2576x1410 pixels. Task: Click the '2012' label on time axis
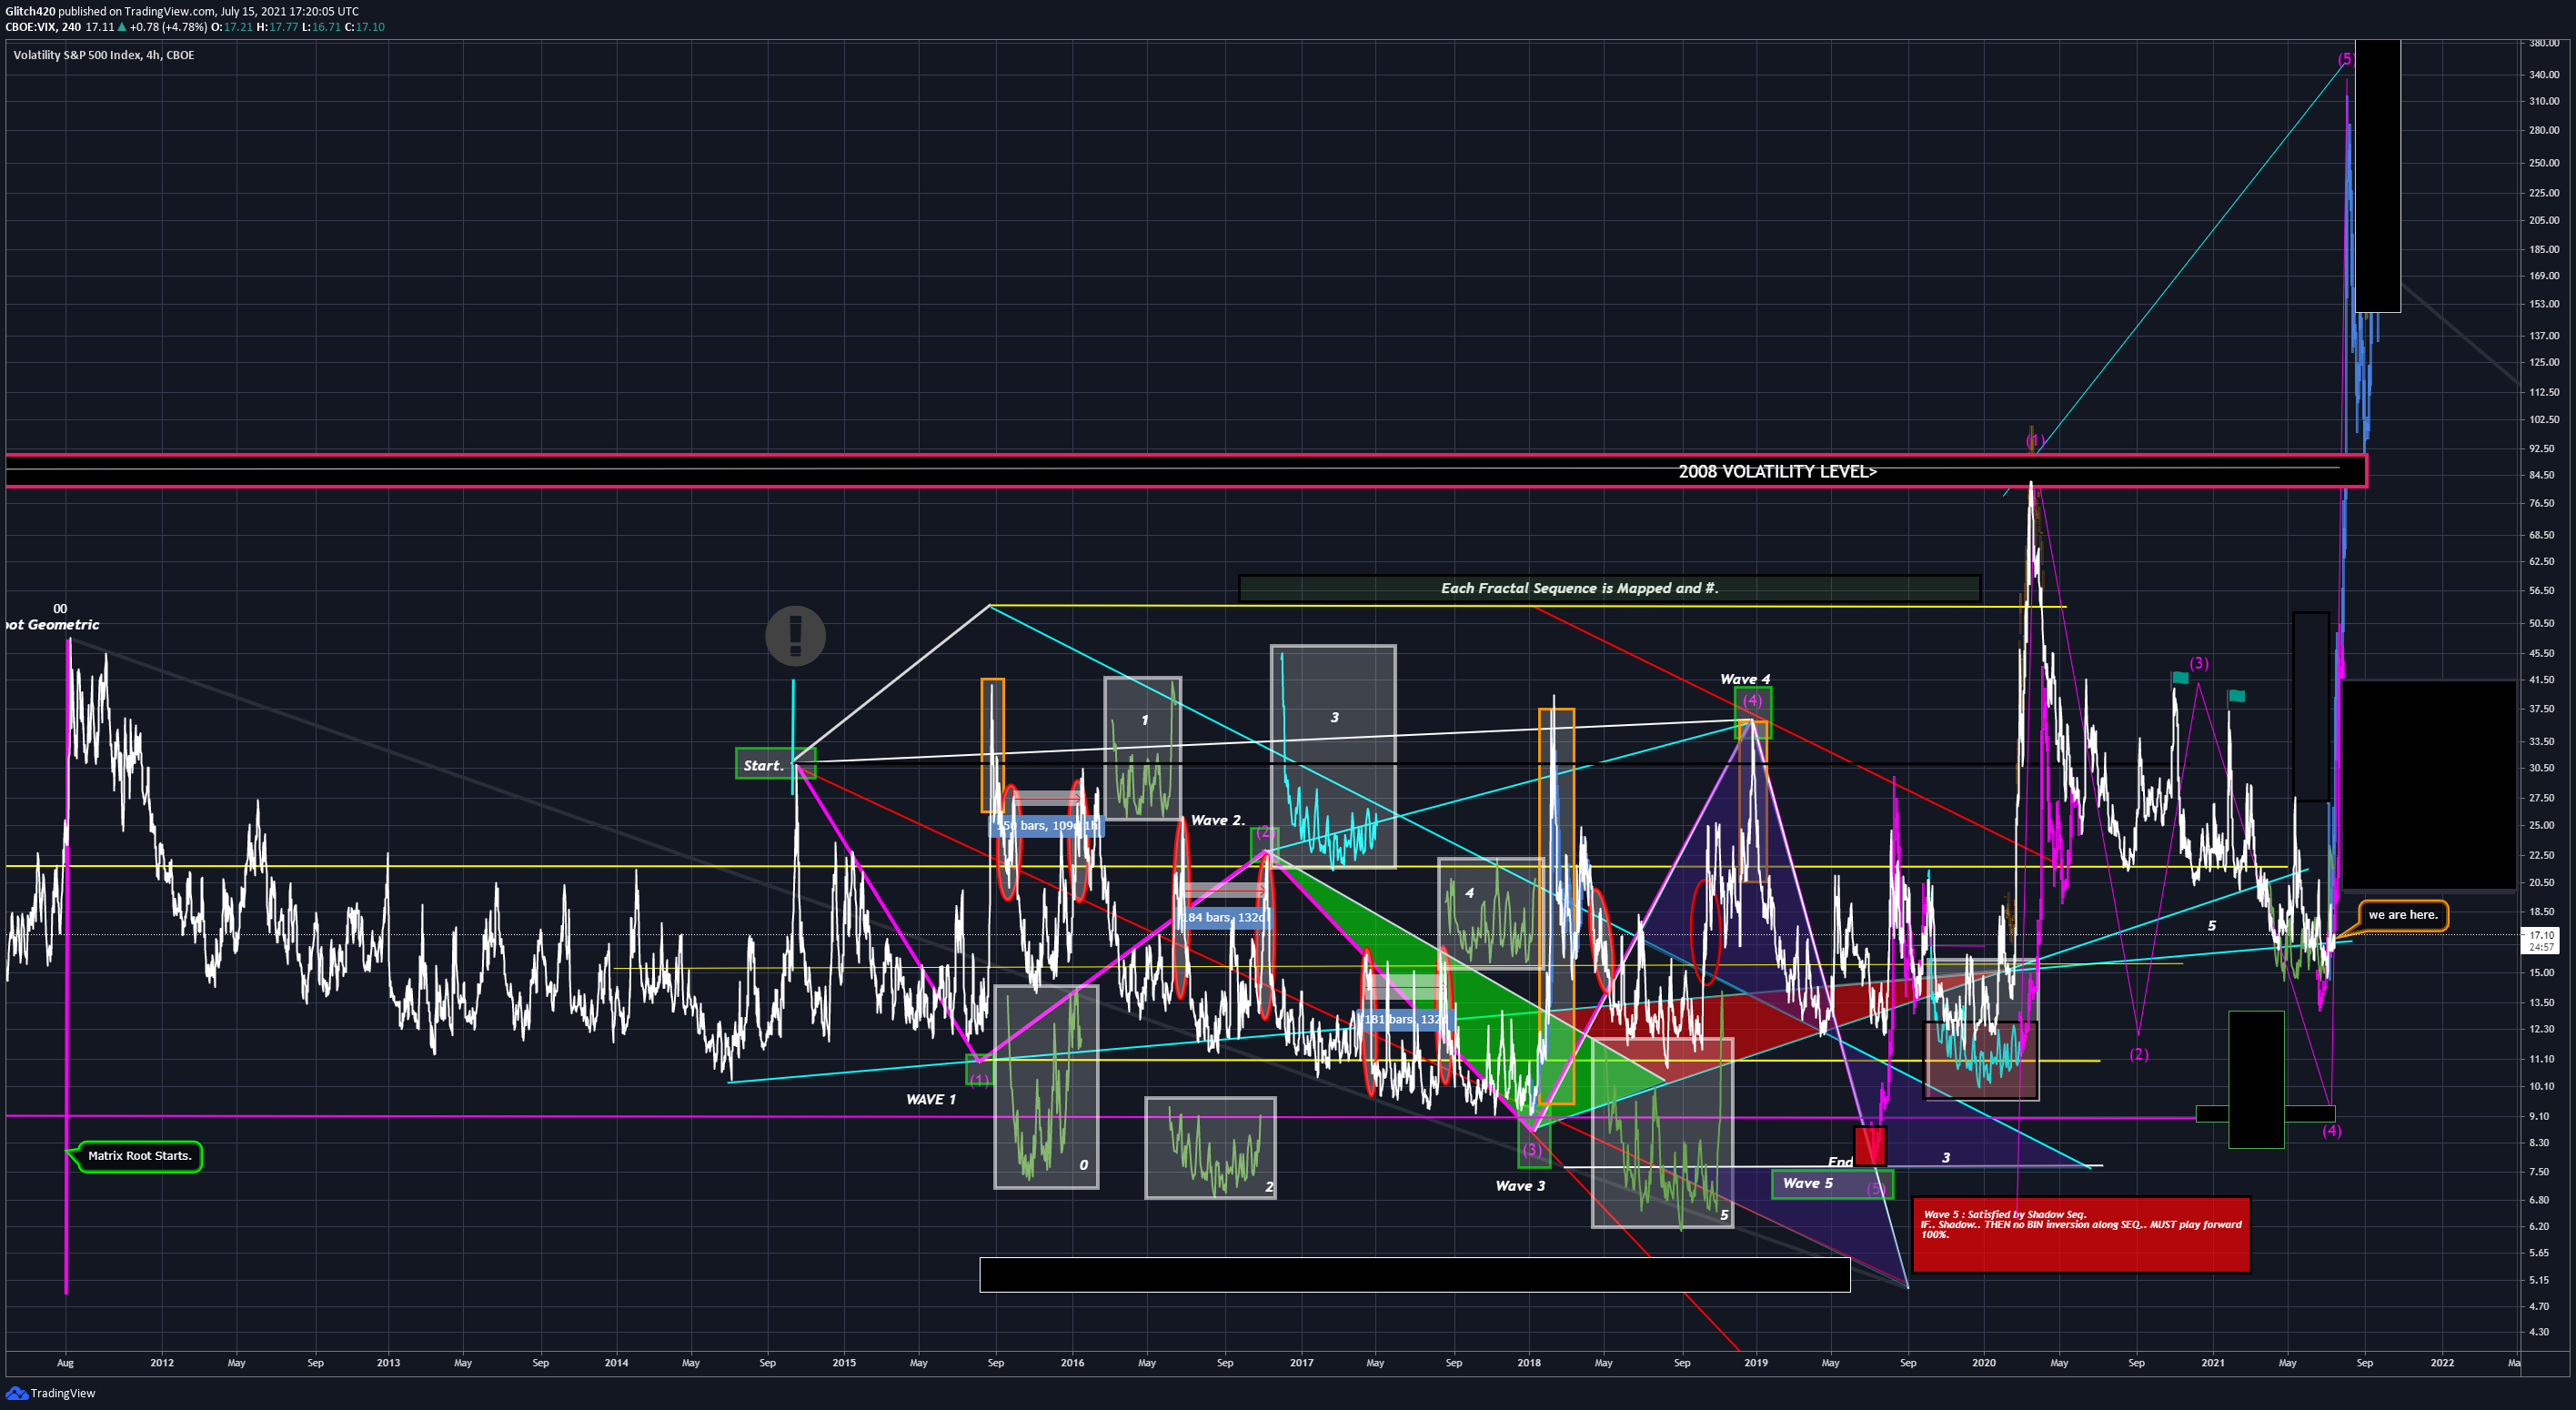pos(161,1362)
